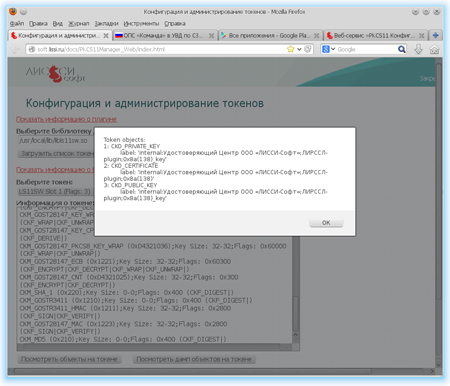Open the Вид menu
450x386 pixels.
click(58, 24)
